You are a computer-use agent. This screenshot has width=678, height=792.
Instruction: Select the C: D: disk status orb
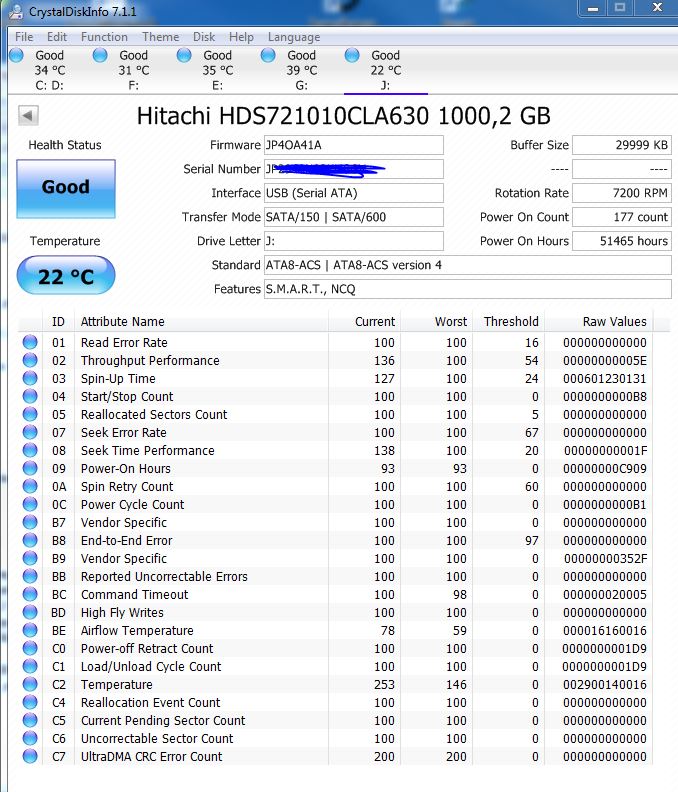tap(16, 55)
